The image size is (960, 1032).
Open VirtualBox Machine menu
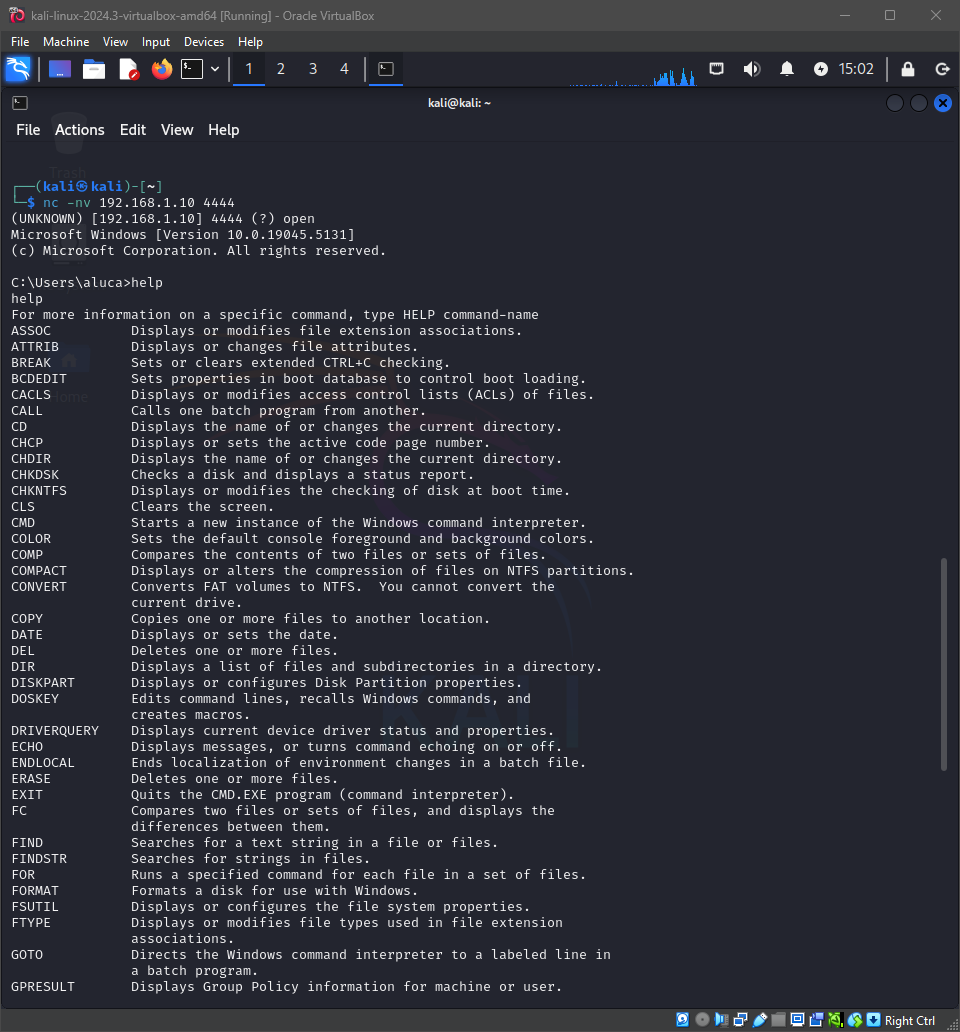click(x=66, y=41)
